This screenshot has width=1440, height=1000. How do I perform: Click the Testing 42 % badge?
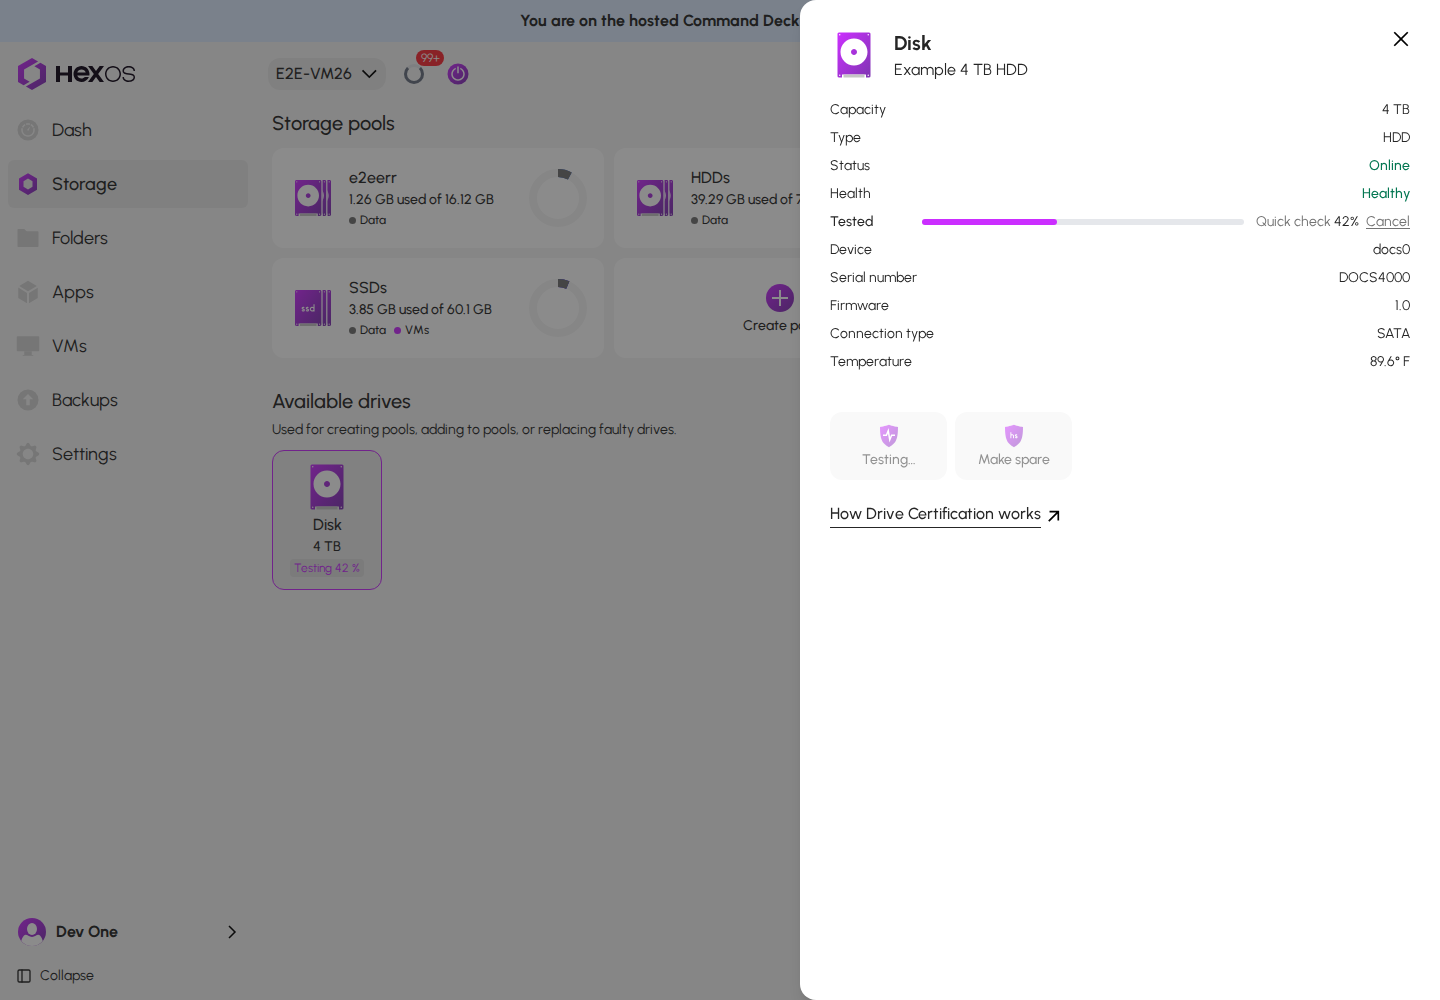pos(327,568)
